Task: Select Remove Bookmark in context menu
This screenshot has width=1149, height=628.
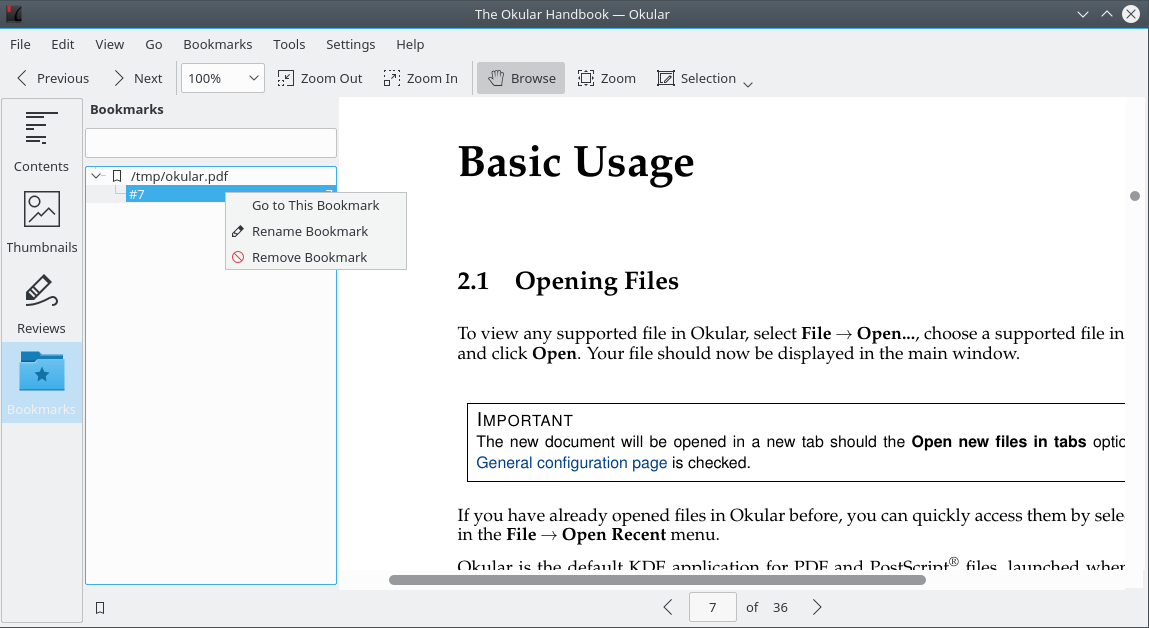Action: 310,257
